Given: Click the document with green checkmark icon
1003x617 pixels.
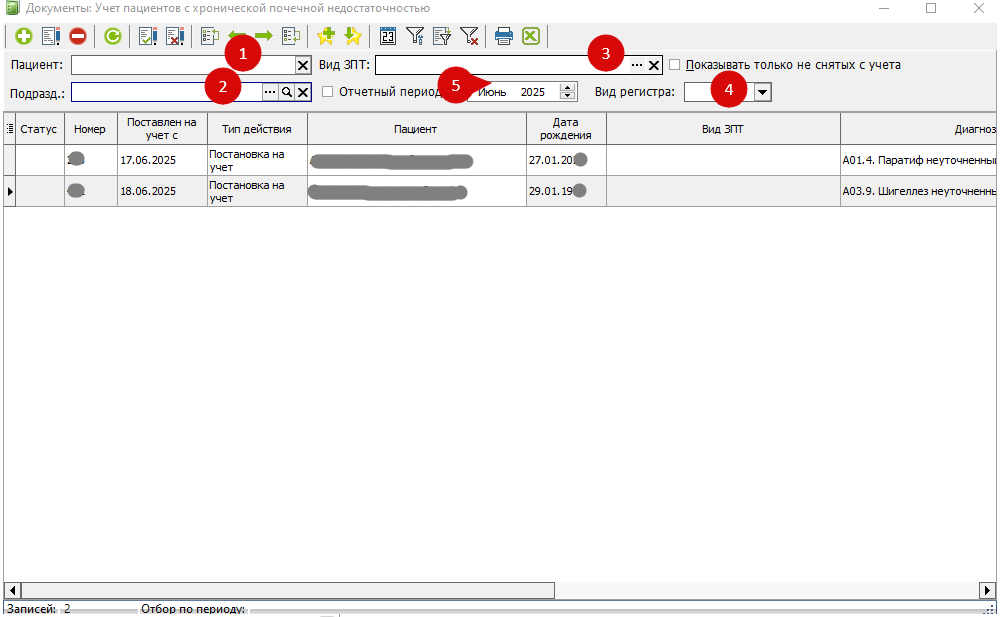Looking at the screenshot, I should click(148, 36).
